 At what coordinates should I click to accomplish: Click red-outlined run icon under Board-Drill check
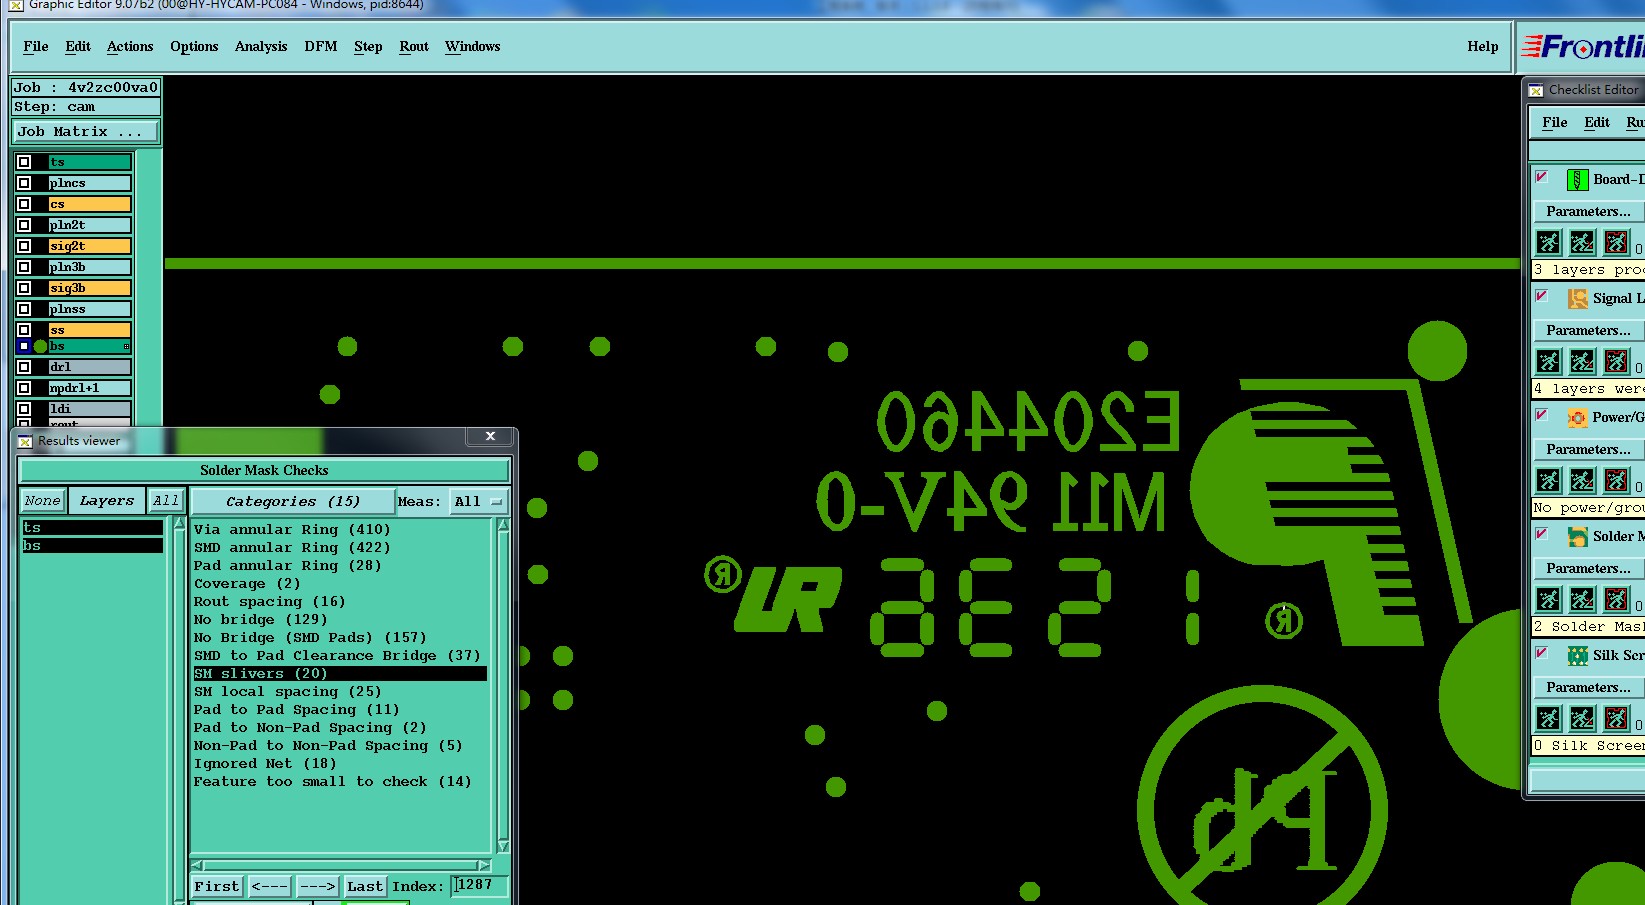click(1616, 242)
